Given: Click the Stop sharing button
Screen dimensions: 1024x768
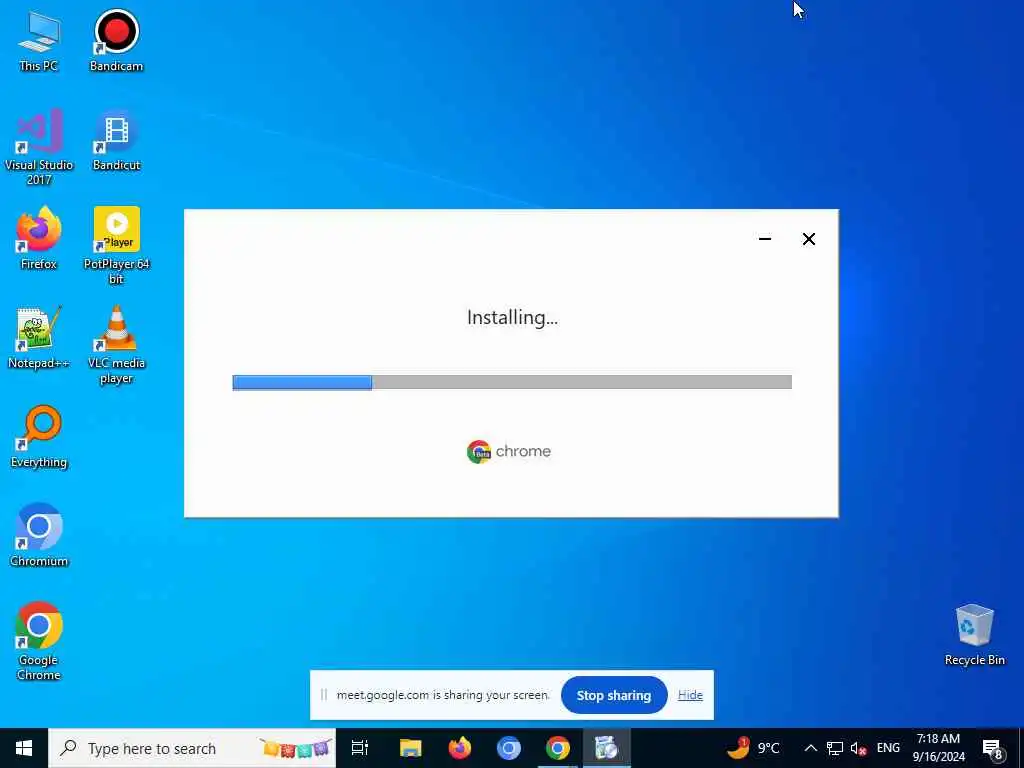Looking at the screenshot, I should (614, 696).
